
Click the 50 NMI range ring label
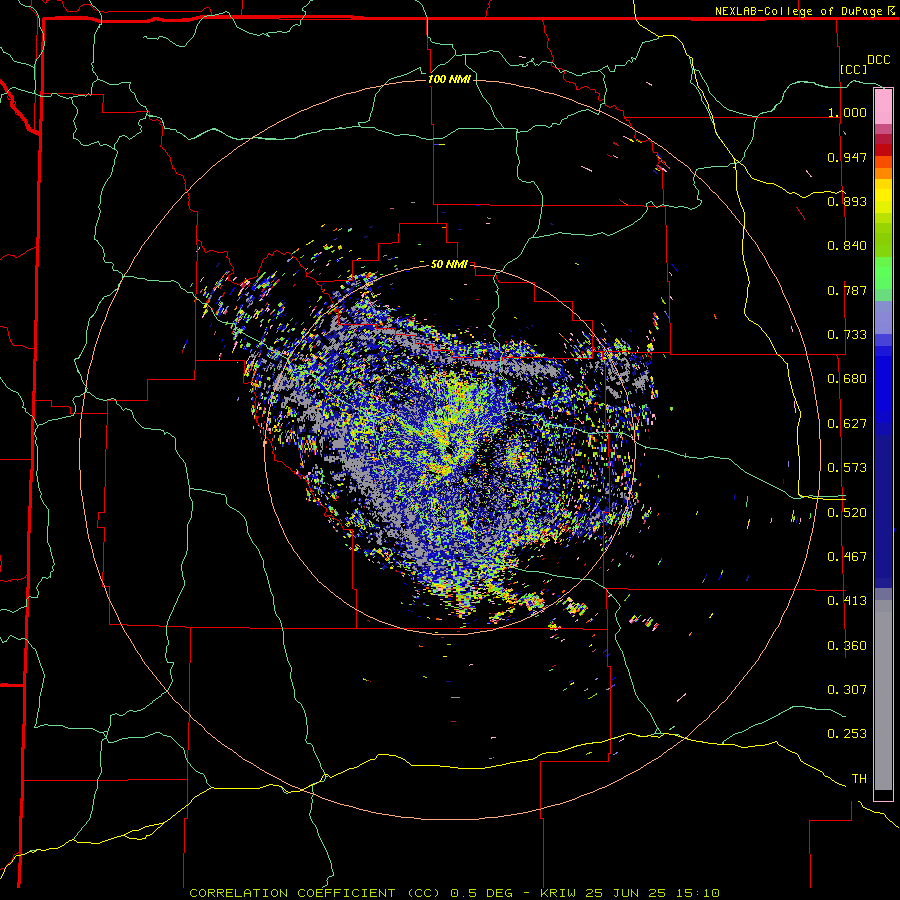click(x=449, y=264)
